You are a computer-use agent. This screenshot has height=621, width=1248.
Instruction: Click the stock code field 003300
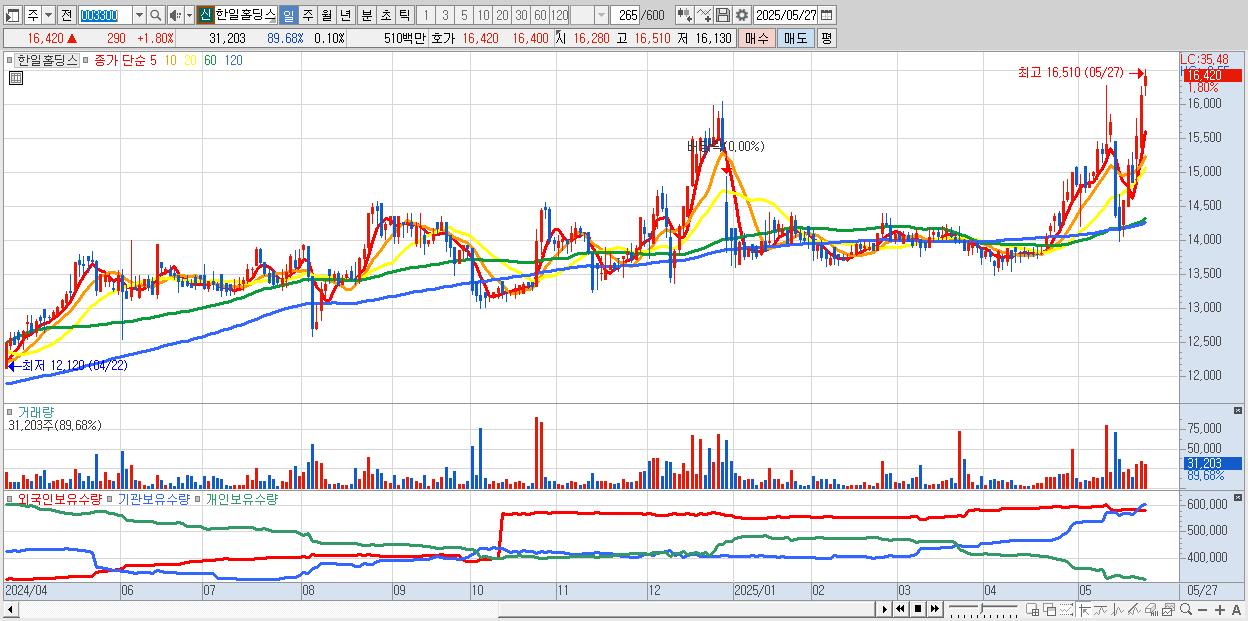[x=104, y=15]
